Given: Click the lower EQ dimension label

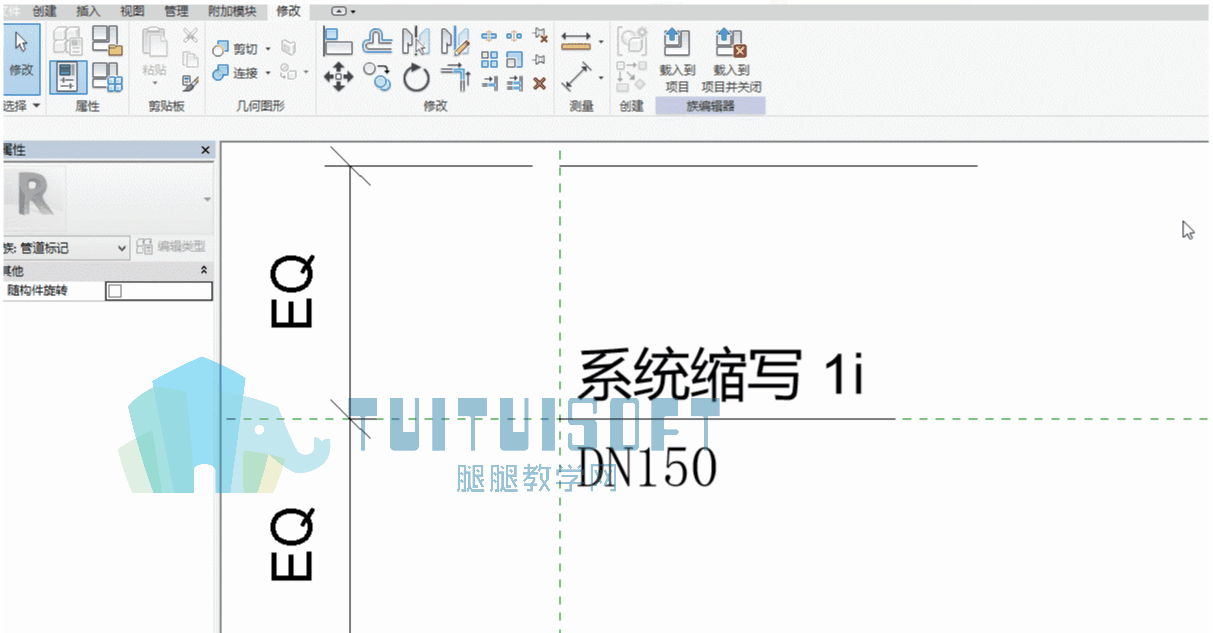Looking at the screenshot, I should [293, 545].
